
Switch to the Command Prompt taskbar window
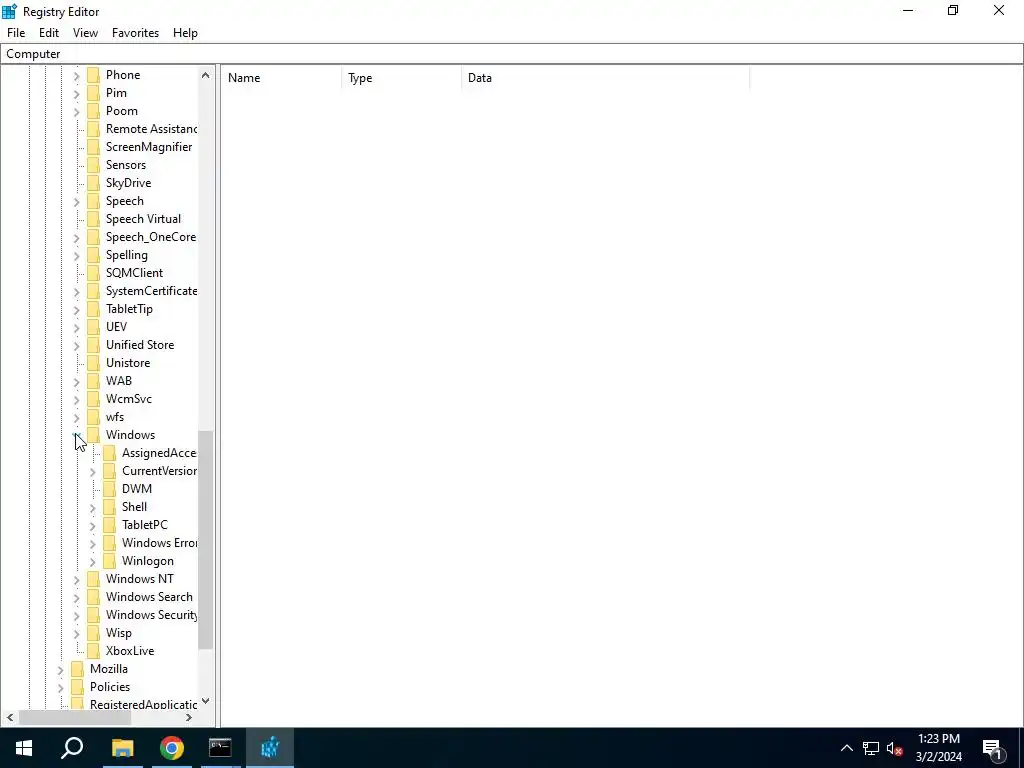[x=220, y=748]
